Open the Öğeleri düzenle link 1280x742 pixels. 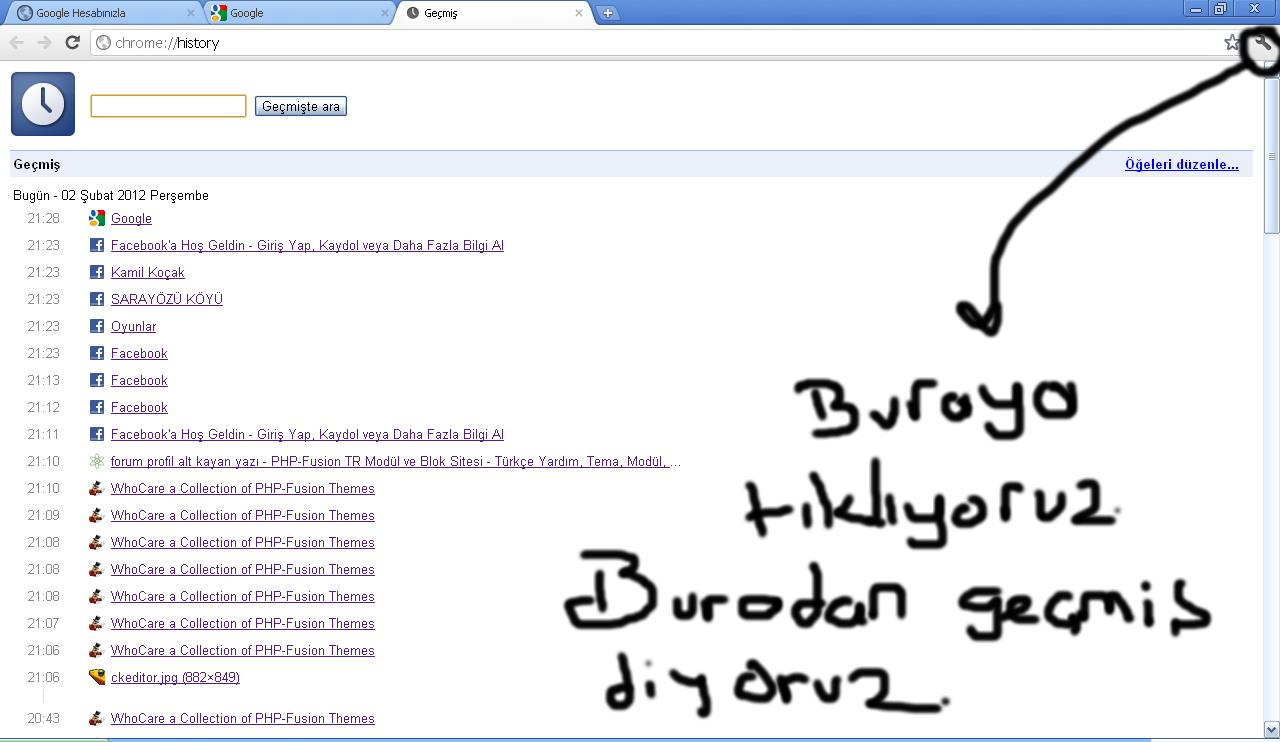tap(1182, 164)
